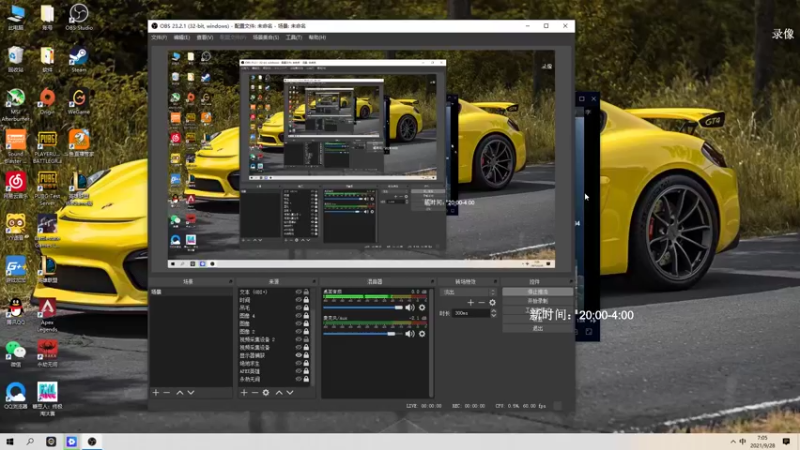The width and height of the screenshot is (800, 450).
Task: Click the 300ms transition duration field
Action: pyautogui.click(x=471, y=313)
